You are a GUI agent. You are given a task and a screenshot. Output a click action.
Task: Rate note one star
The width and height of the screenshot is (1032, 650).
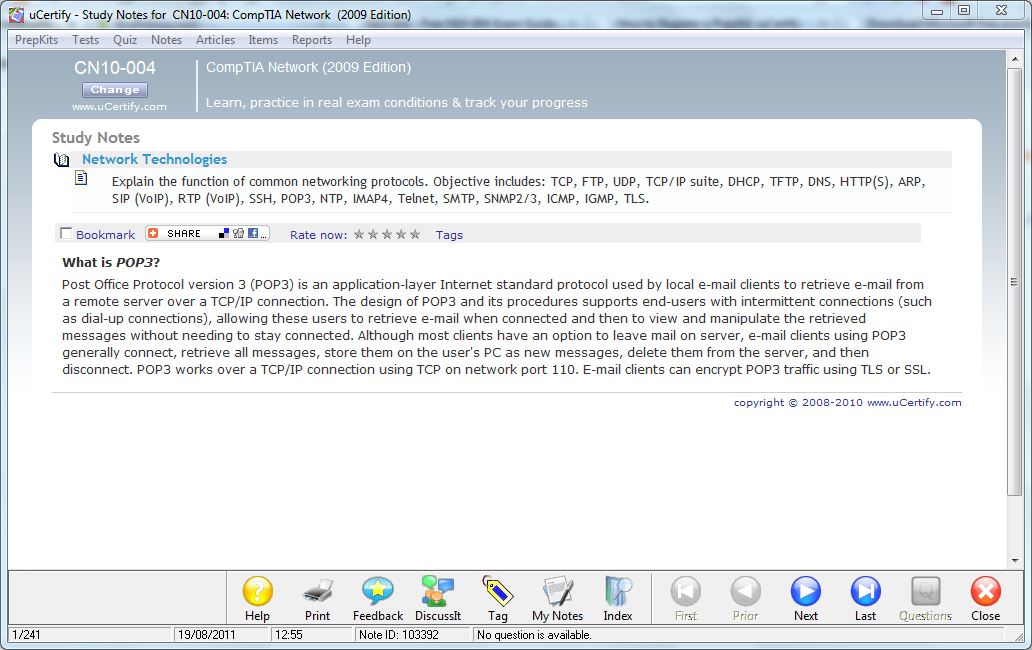pyautogui.click(x=359, y=234)
